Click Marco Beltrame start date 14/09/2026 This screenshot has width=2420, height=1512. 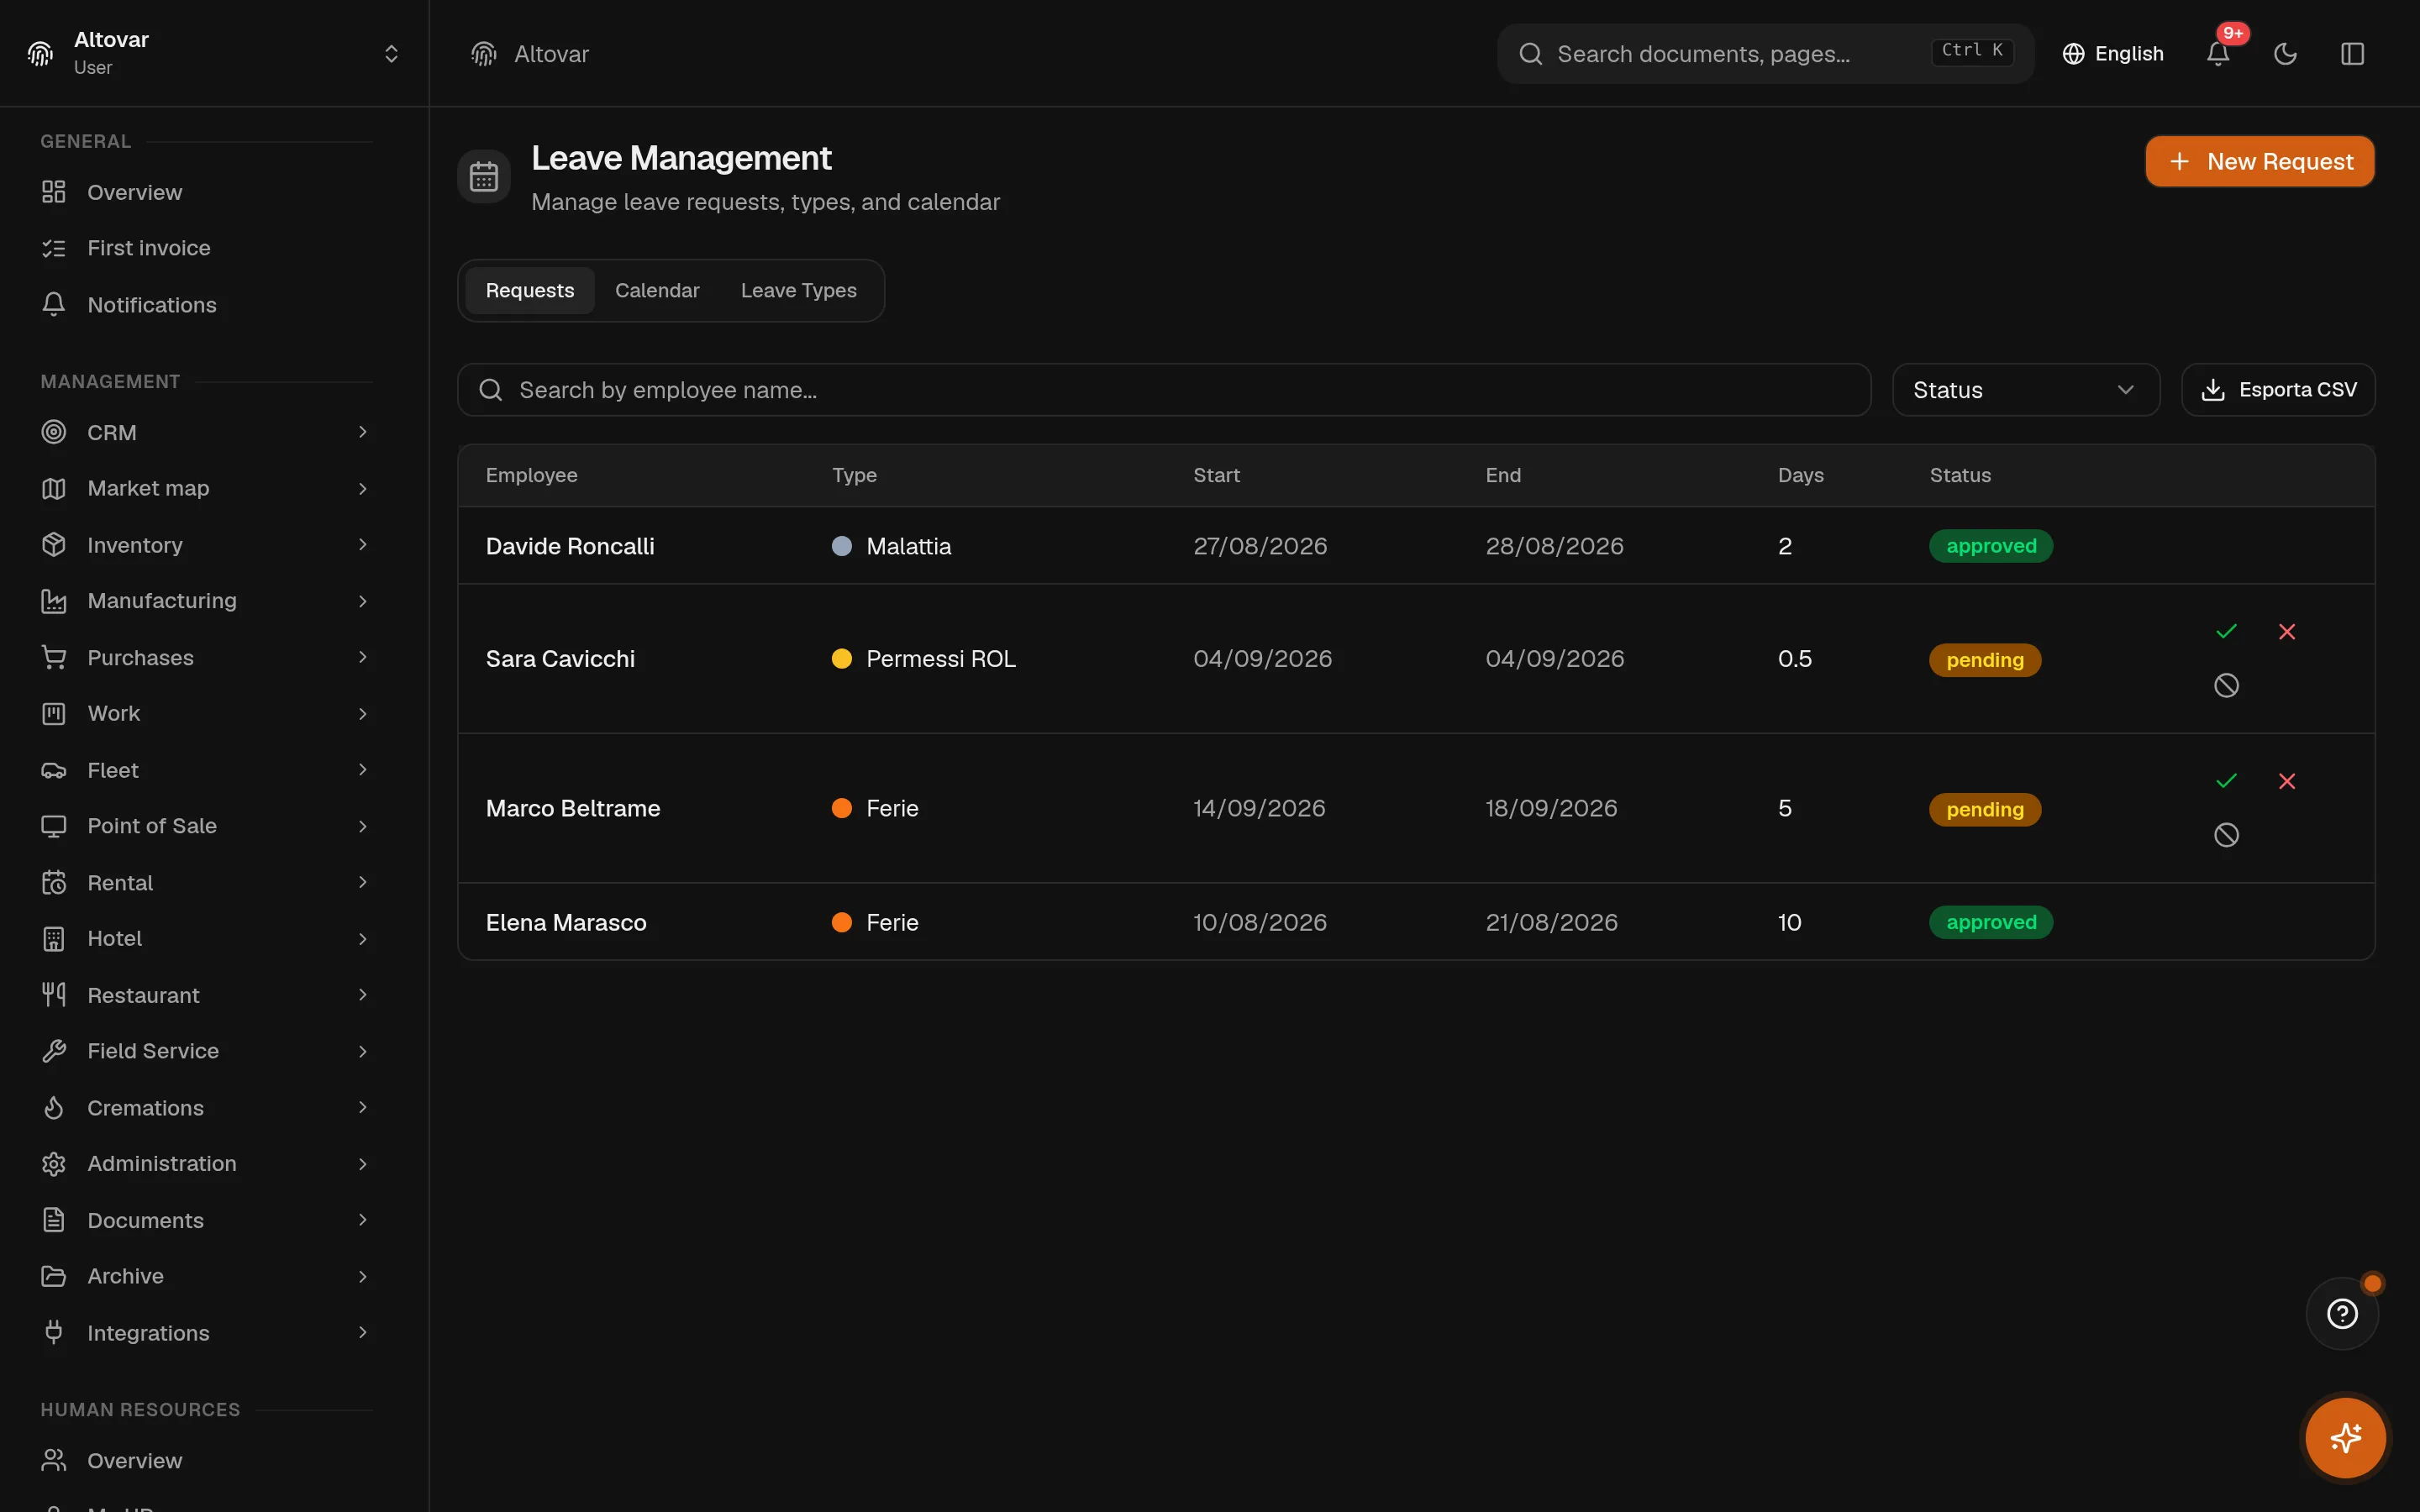[1259, 808]
